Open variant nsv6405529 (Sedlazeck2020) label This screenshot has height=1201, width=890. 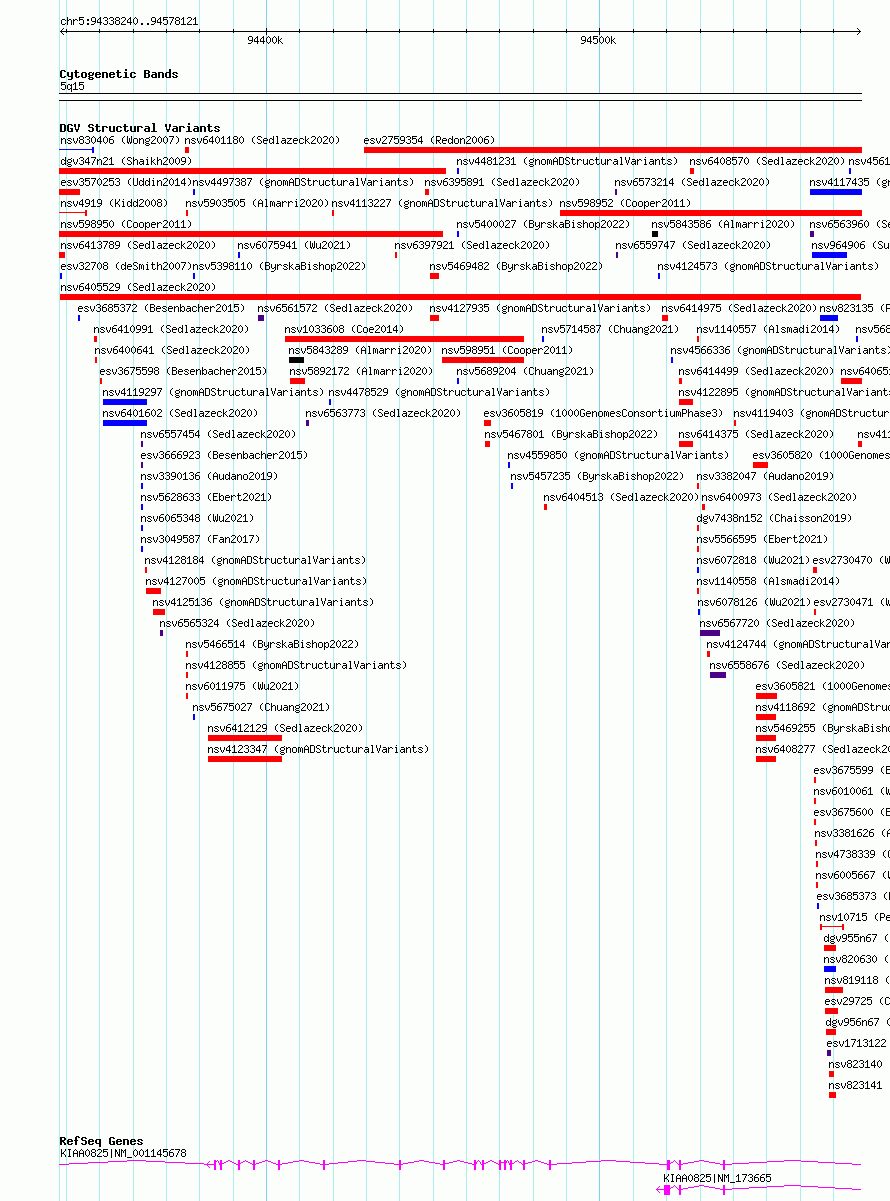(137, 287)
